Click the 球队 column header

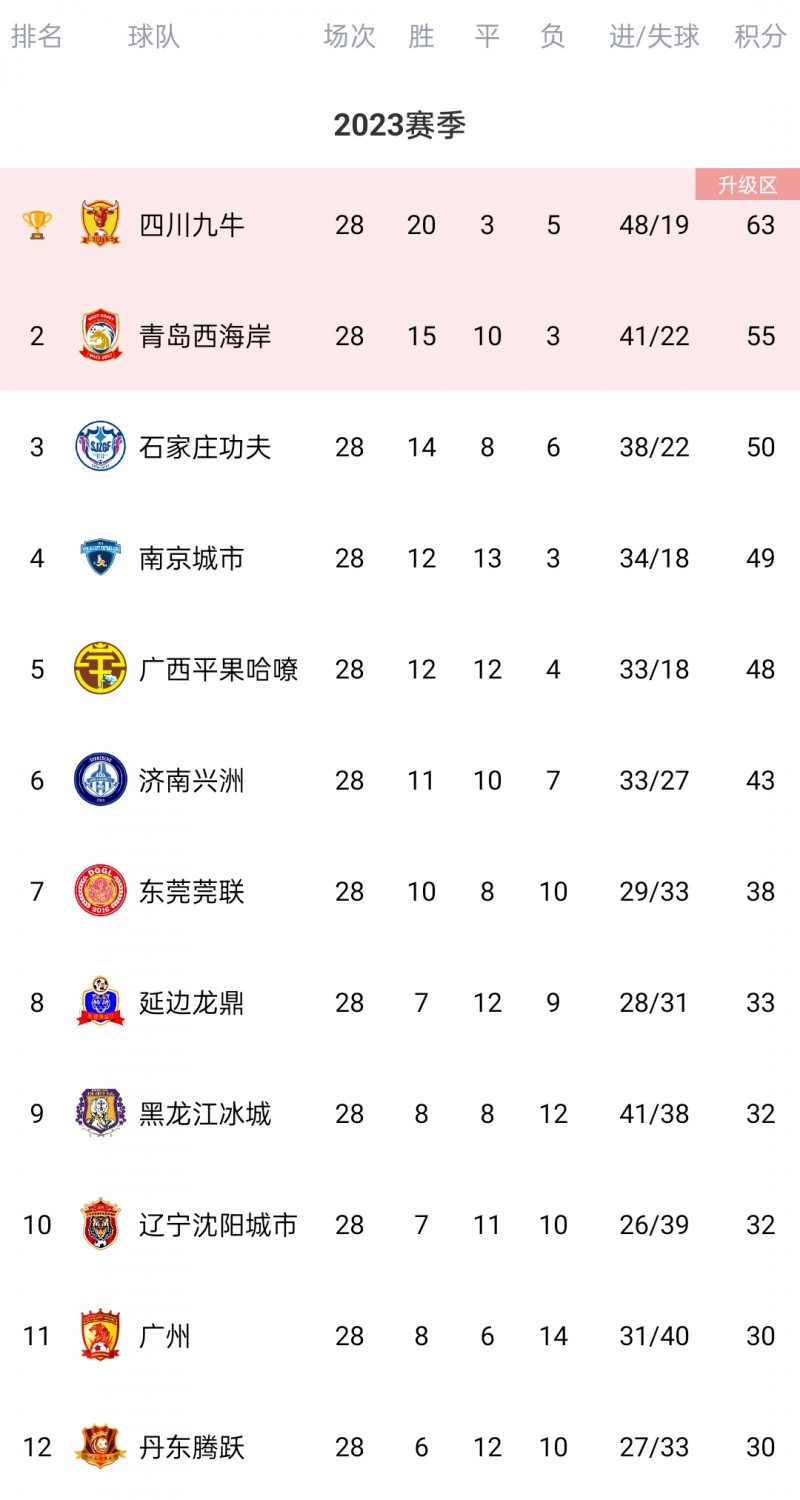pyautogui.click(x=154, y=37)
